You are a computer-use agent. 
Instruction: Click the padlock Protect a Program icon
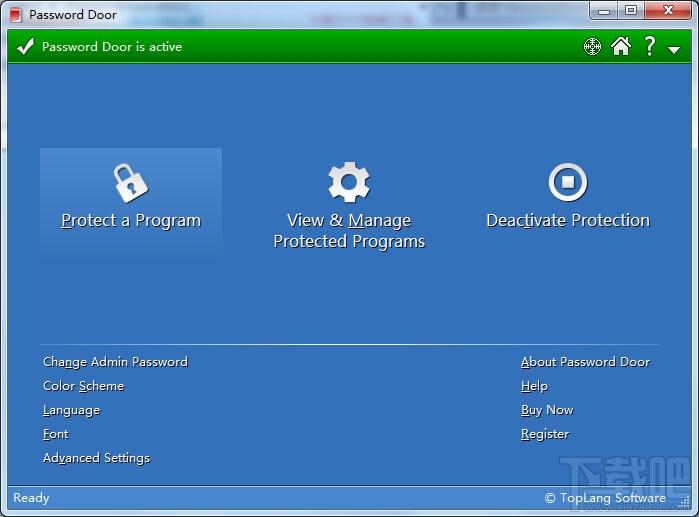click(131, 183)
